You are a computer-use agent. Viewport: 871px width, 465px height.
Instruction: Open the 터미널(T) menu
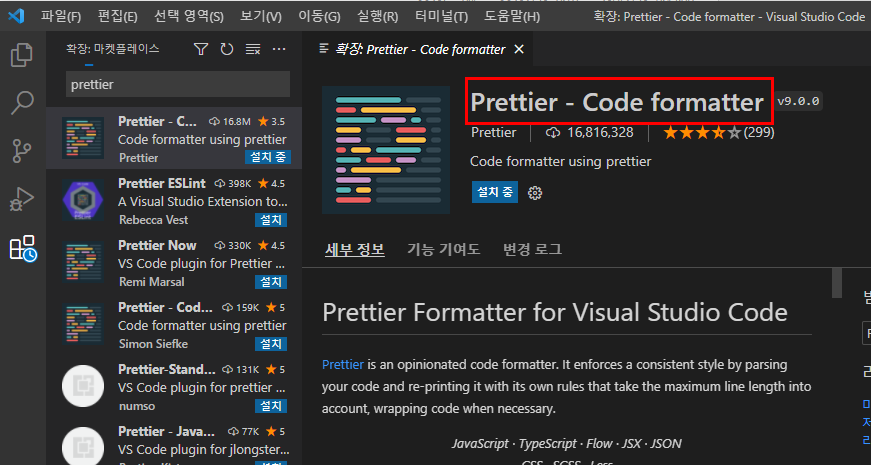tap(441, 17)
